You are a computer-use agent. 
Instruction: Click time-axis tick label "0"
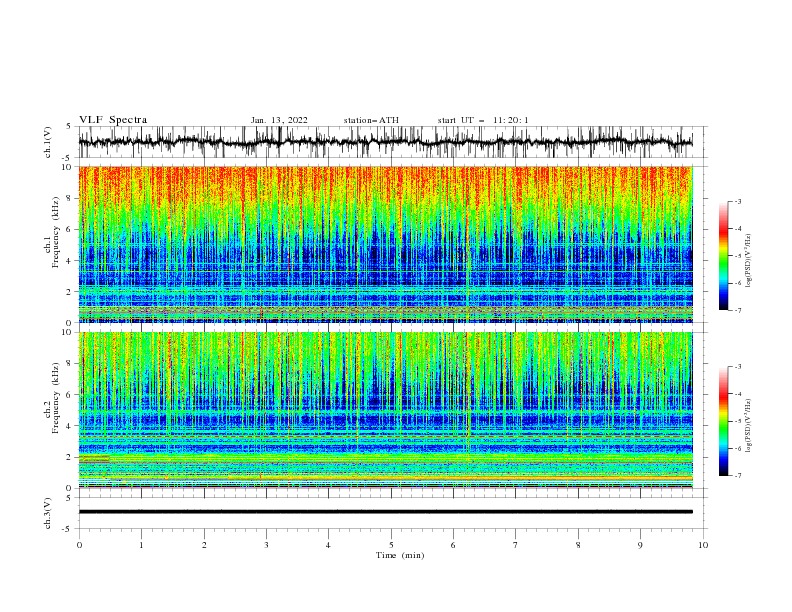[79, 545]
